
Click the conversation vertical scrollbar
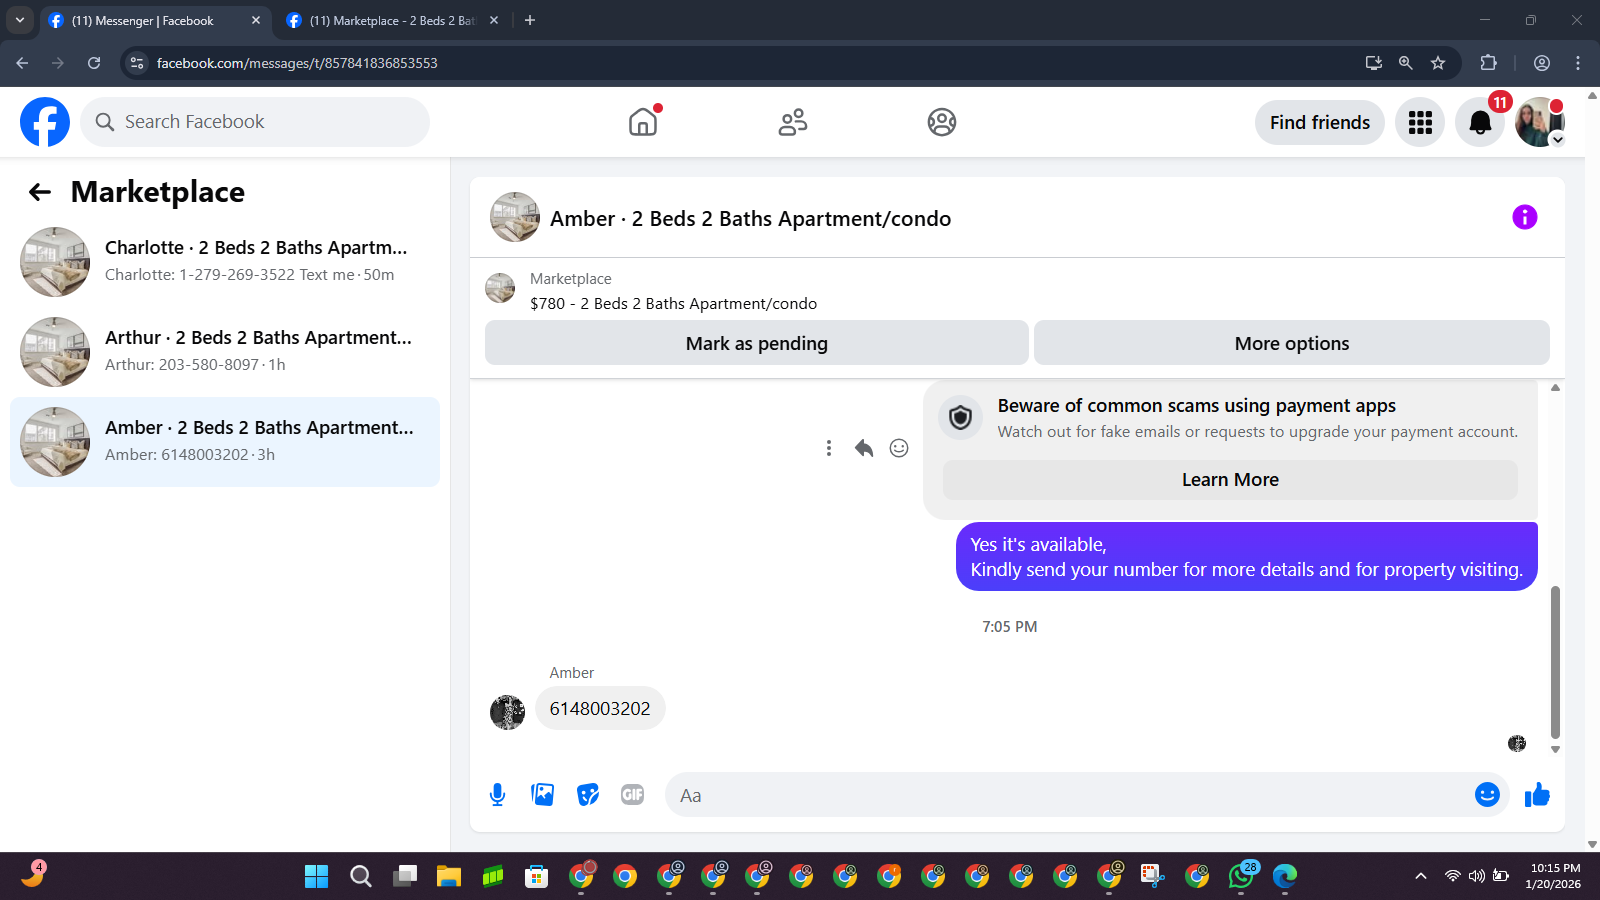click(1555, 662)
